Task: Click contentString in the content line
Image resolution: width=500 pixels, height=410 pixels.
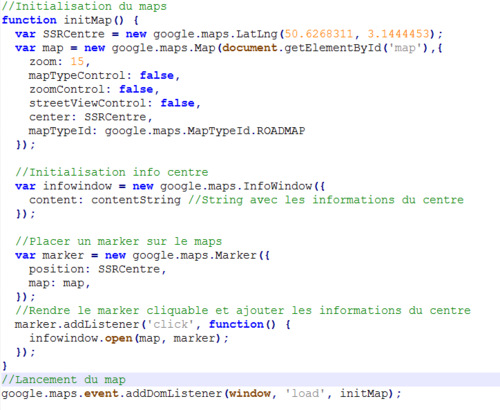Action: pyautogui.click(x=136, y=200)
